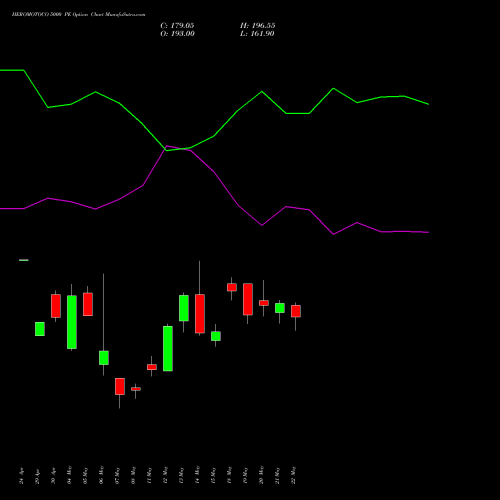Click the 22 May date label
This screenshot has width=500, height=500.
pos(294,475)
